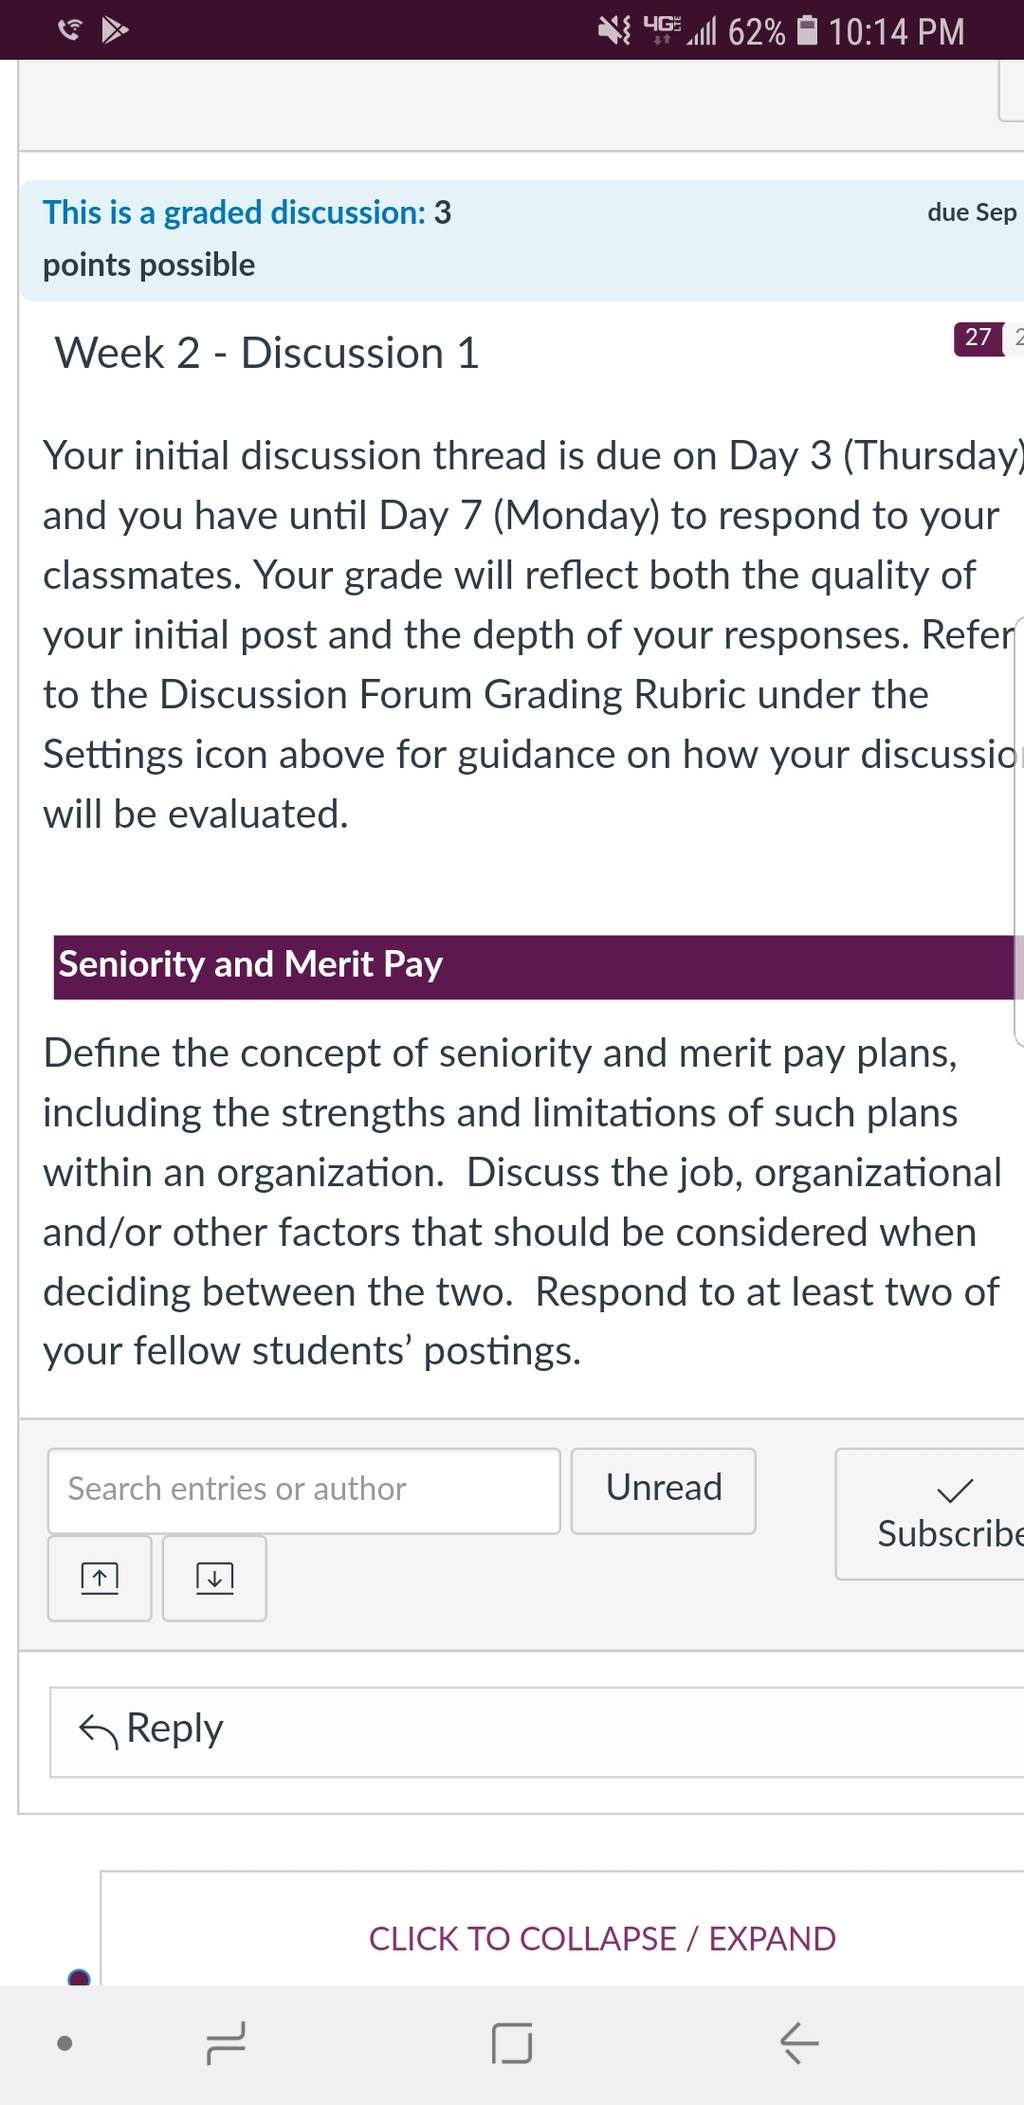
Task: Toggle the Unread filter button
Action: (x=663, y=1490)
